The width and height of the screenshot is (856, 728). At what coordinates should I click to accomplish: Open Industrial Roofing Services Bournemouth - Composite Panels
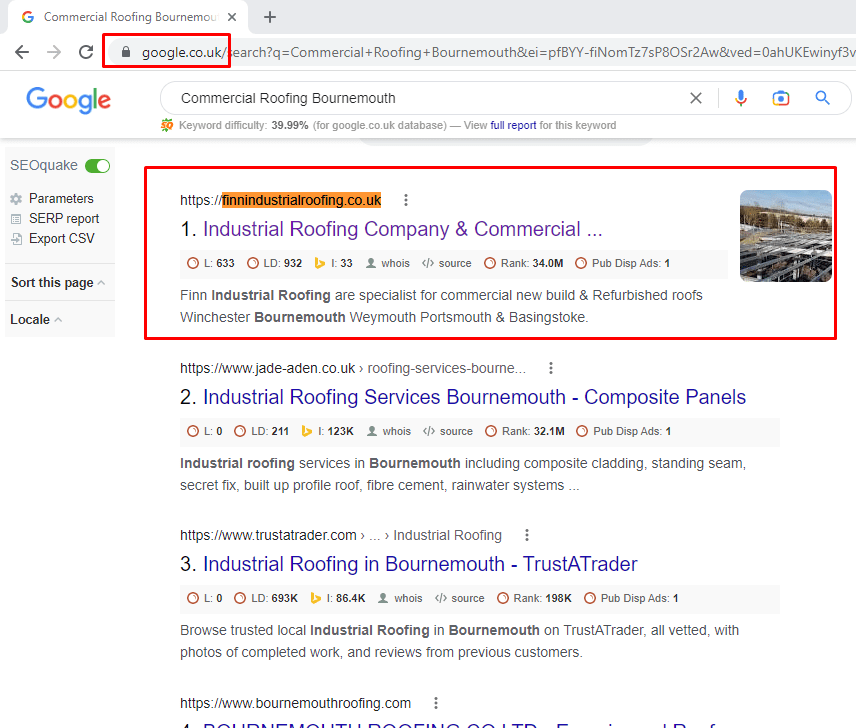coord(474,398)
